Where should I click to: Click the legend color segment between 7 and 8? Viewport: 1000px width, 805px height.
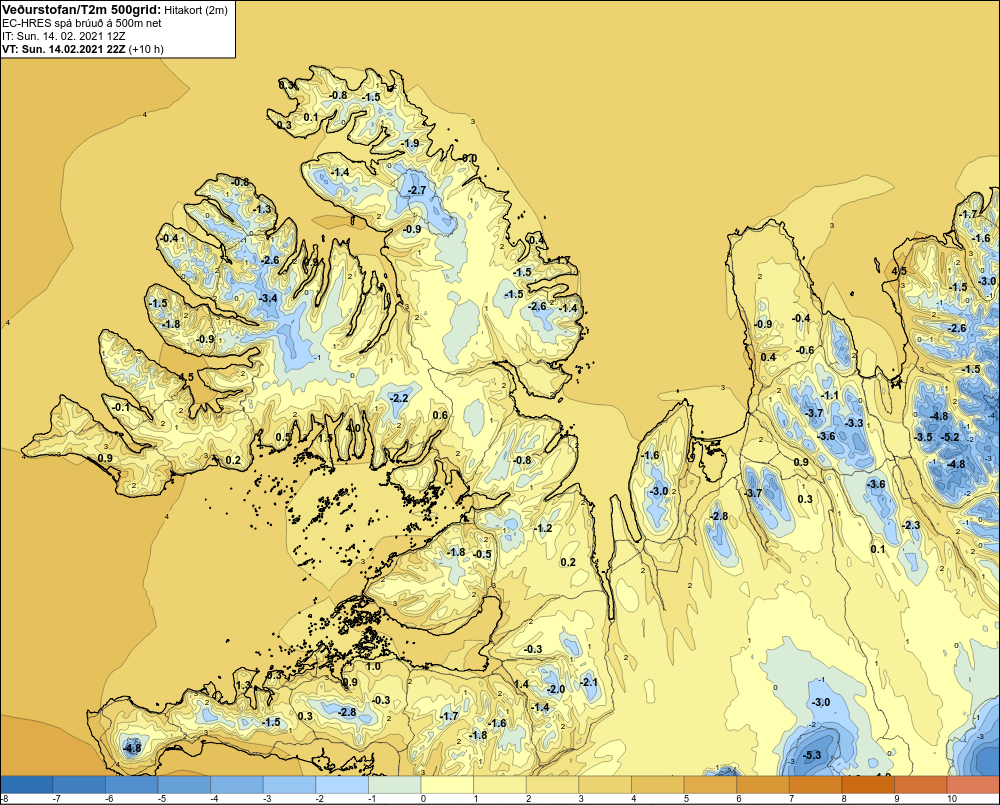(x=815, y=784)
